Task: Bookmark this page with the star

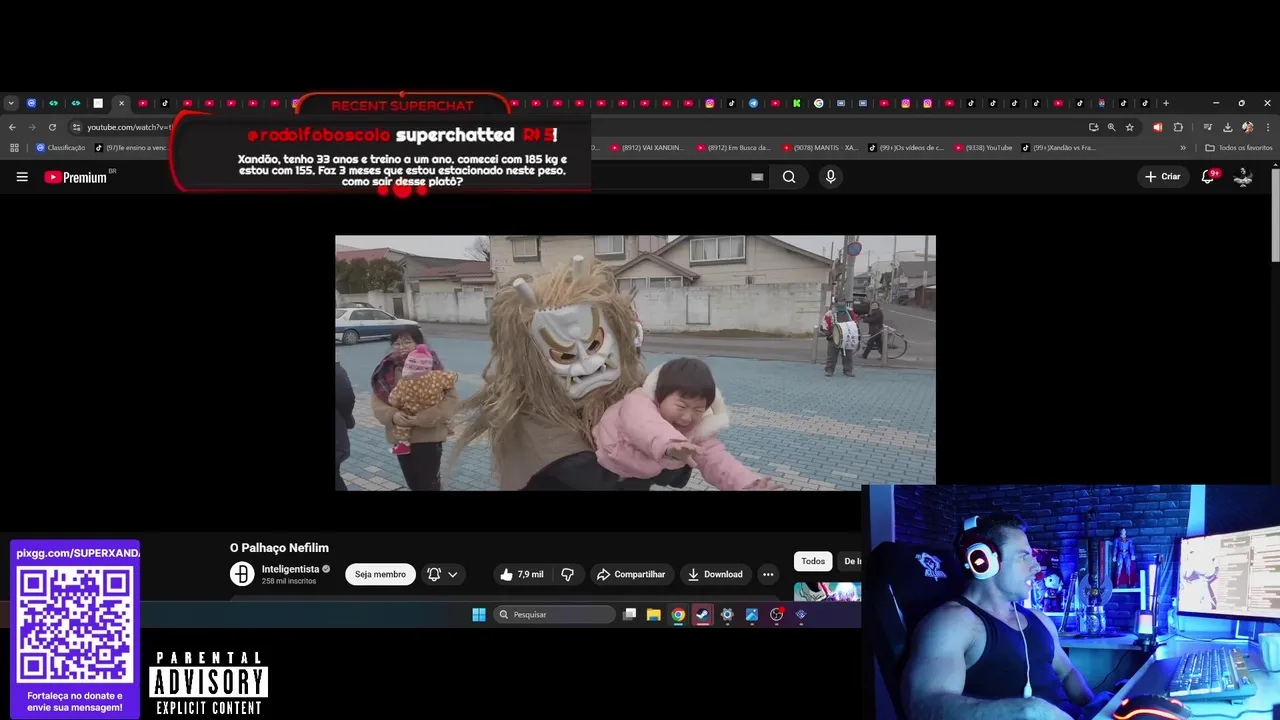Action: 1129,127
